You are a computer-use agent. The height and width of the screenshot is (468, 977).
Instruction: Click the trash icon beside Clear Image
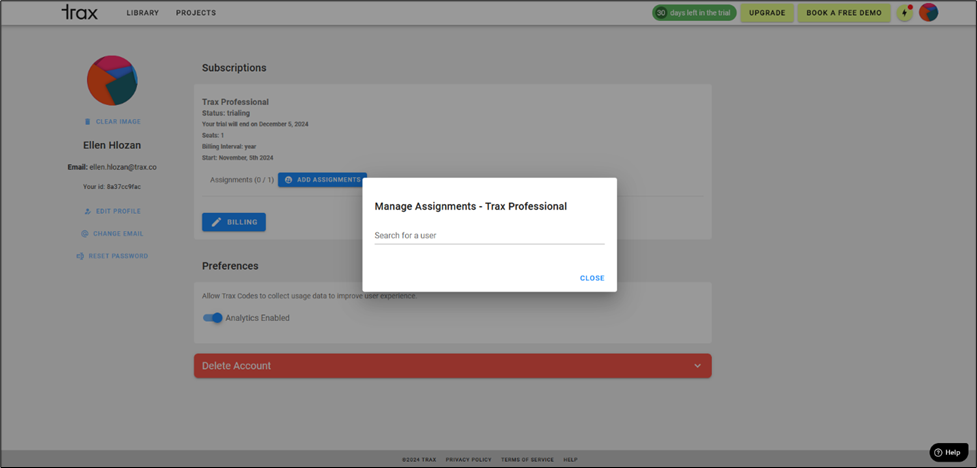pyautogui.click(x=87, y=122)
